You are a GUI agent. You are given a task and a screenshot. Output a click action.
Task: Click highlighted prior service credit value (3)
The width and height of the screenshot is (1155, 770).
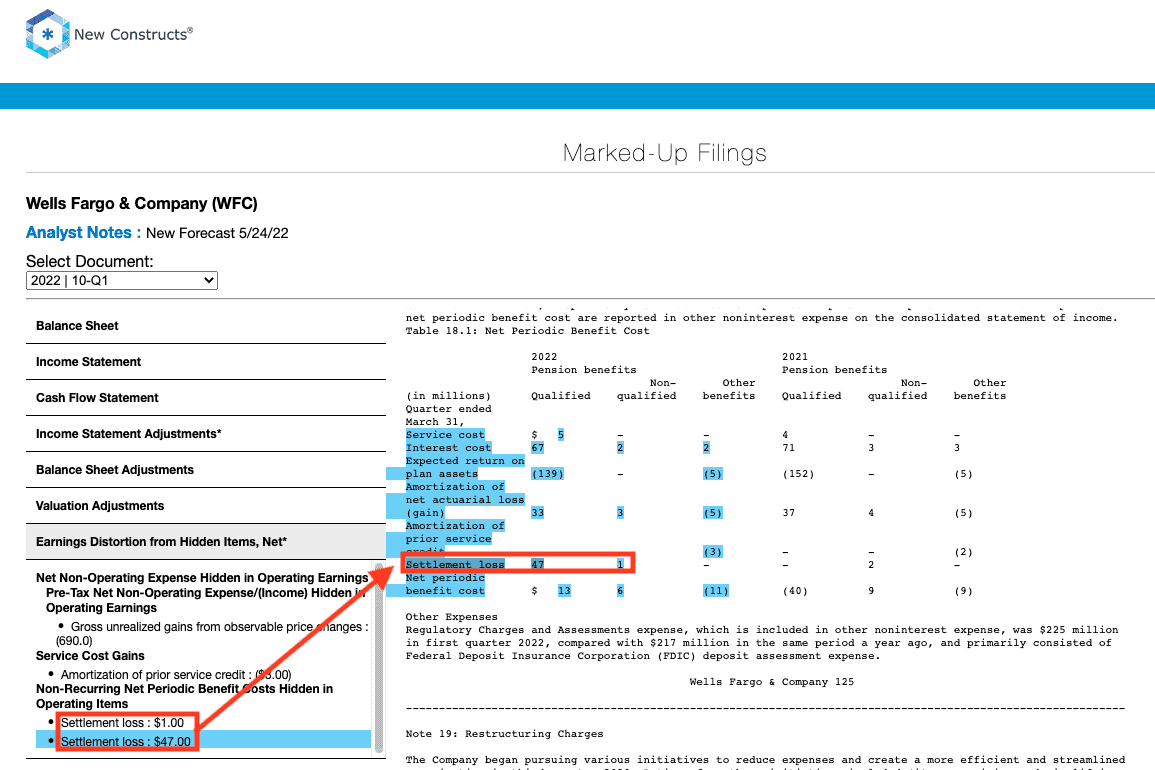point(712,552)
